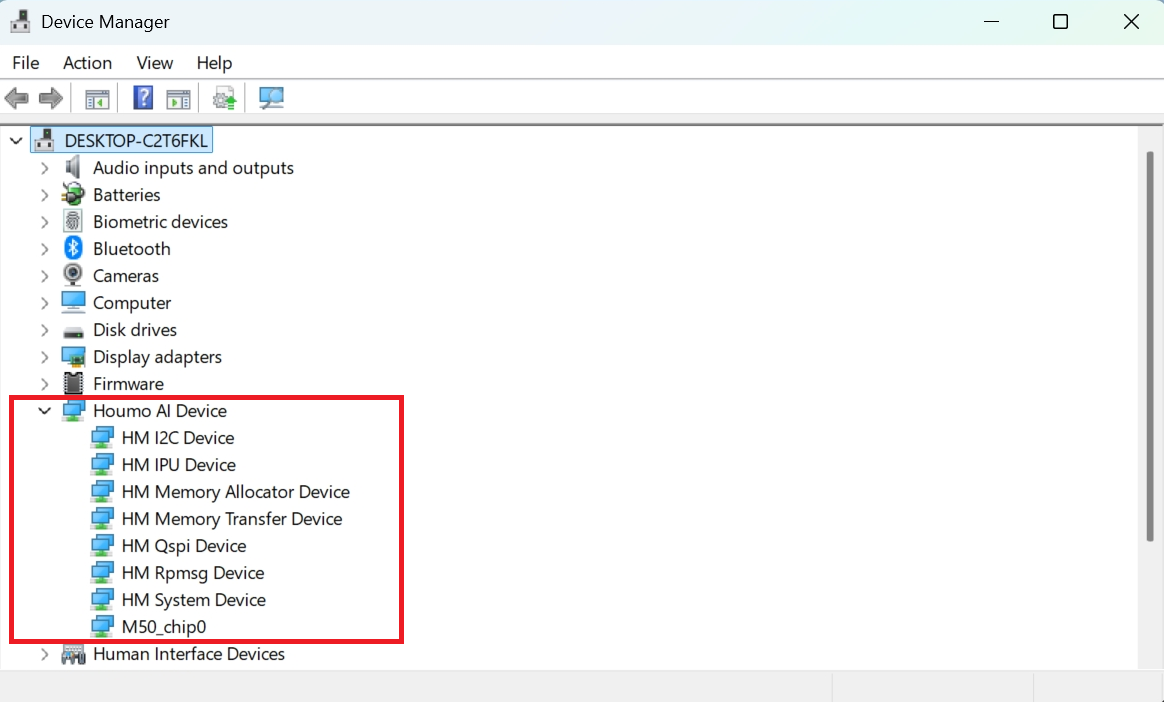Expand the Batteries category
The image size is (1164, 702).
pyautogui.click(x=45, y=195)
